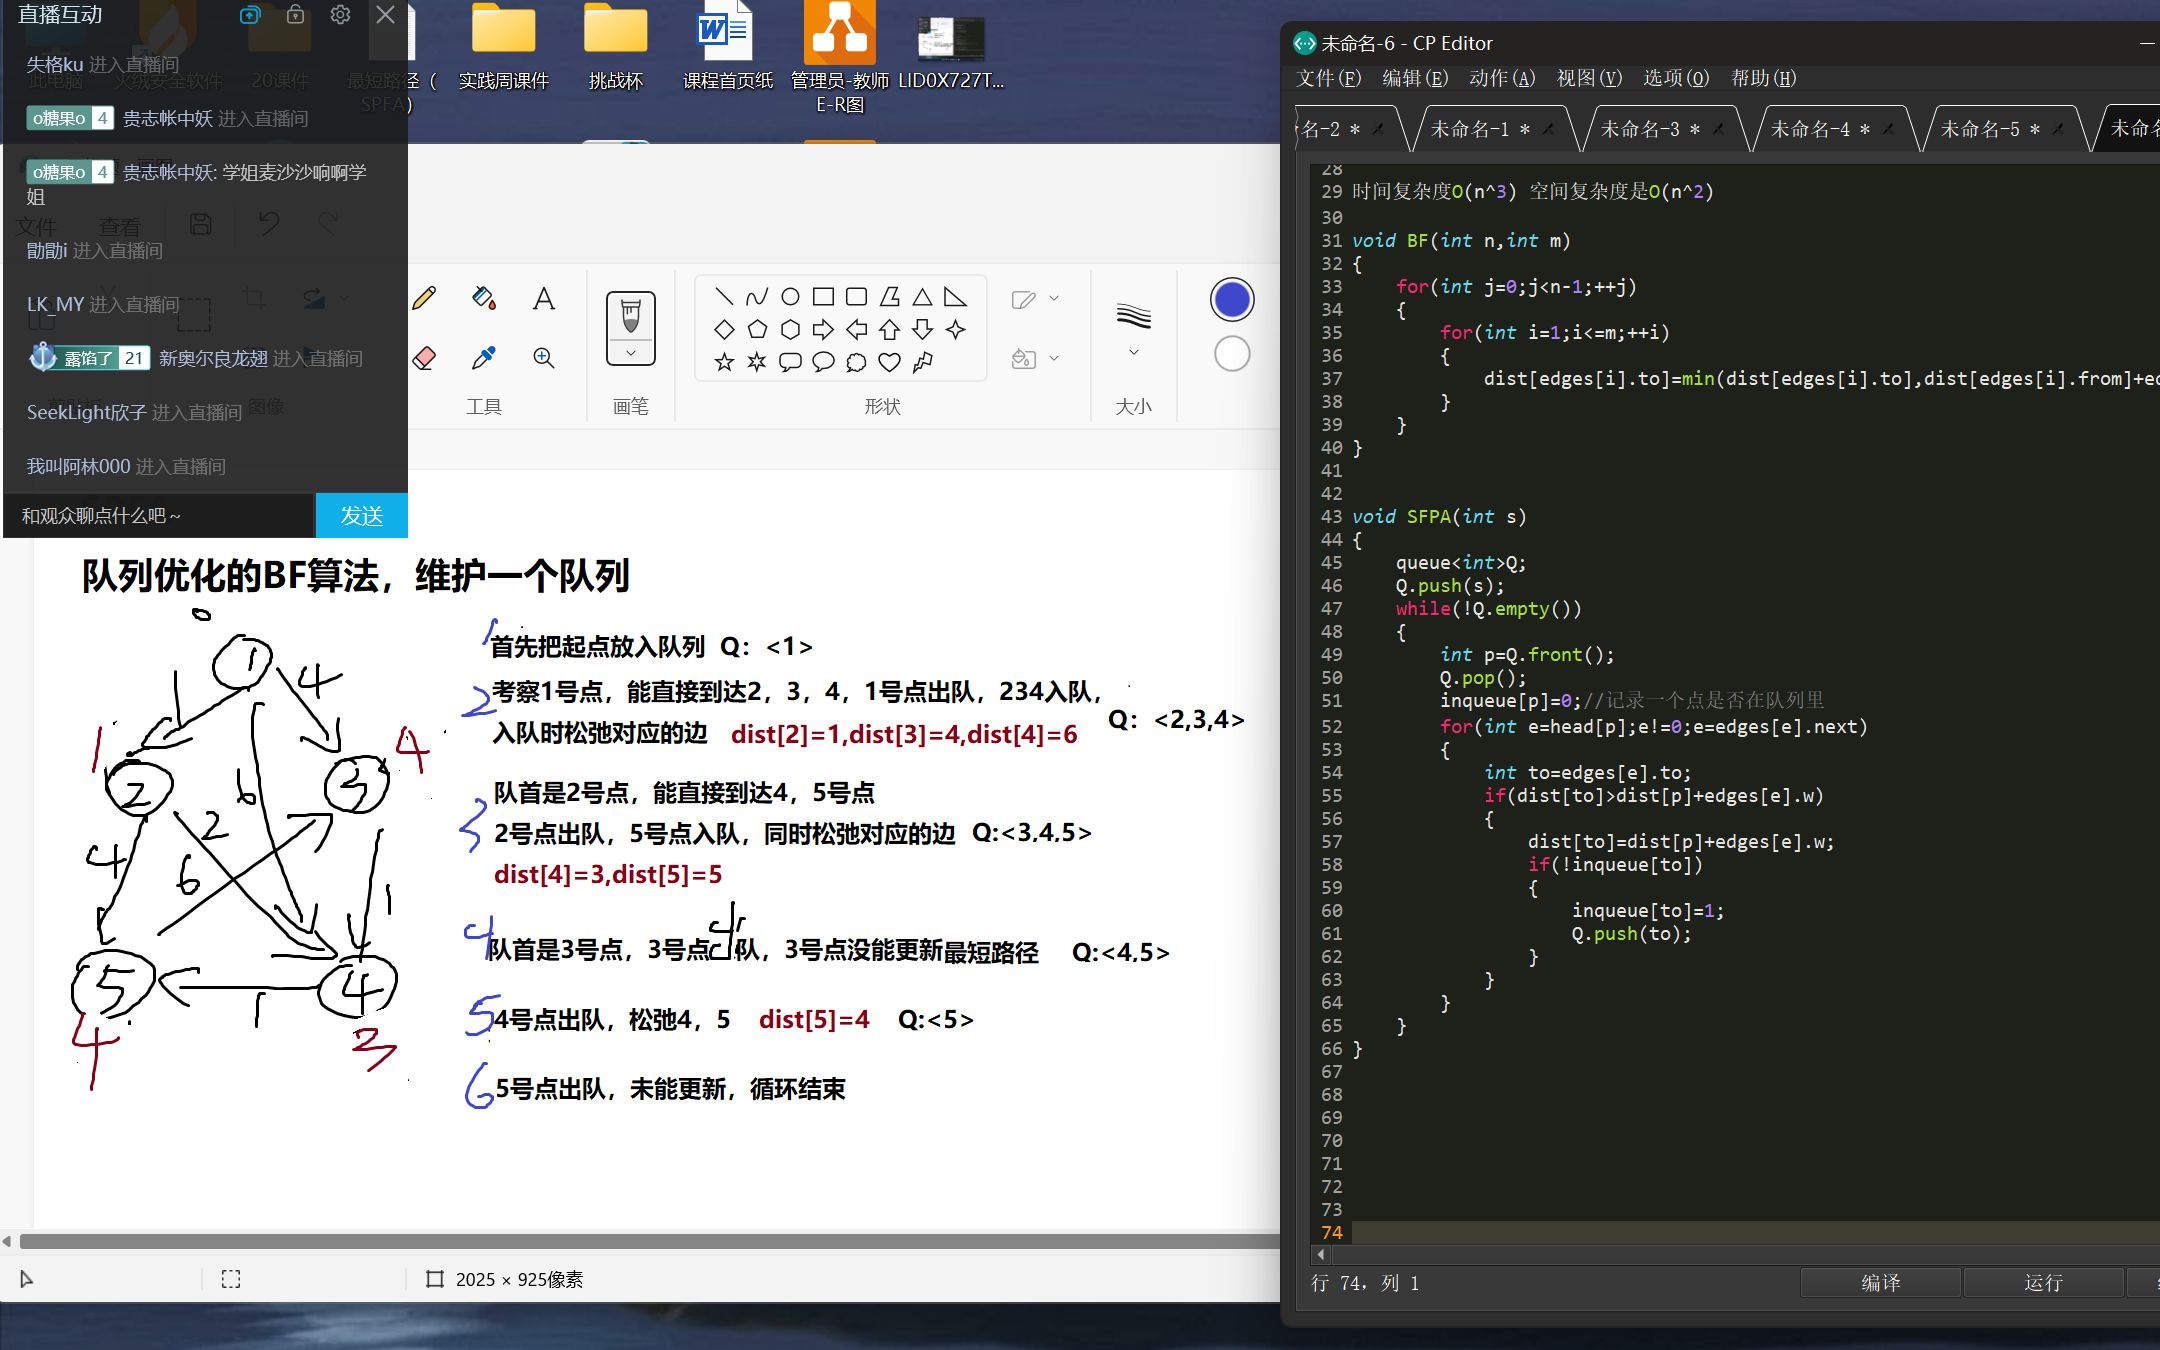2160x1350 pixels.
Task: Click the 发送 send button
Action: point(361,515)
